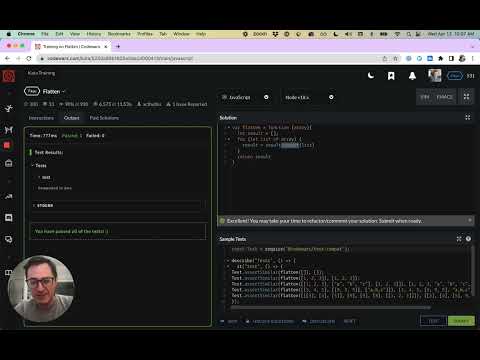Open Sample Tests help icon

click(x=468, y=239)
